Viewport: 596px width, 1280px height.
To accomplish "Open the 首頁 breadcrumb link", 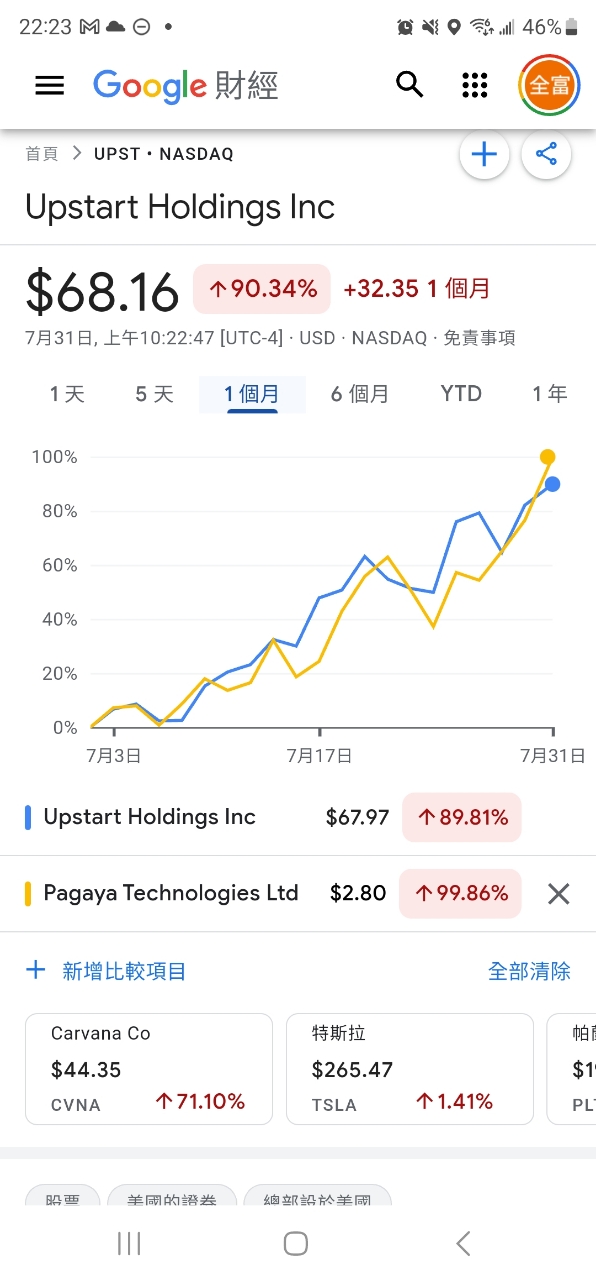I will (x=42, y=154).
